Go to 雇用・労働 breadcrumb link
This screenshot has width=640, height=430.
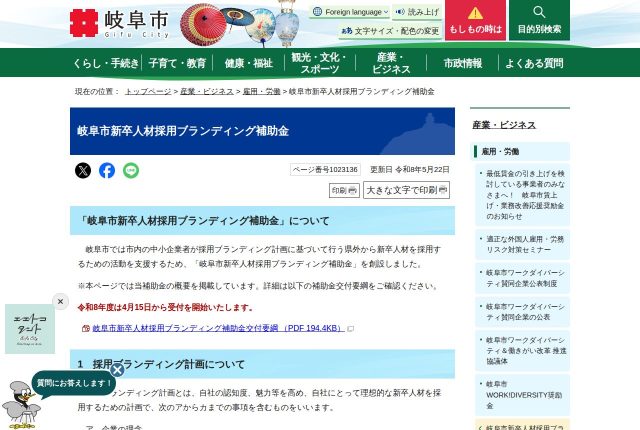262,91
